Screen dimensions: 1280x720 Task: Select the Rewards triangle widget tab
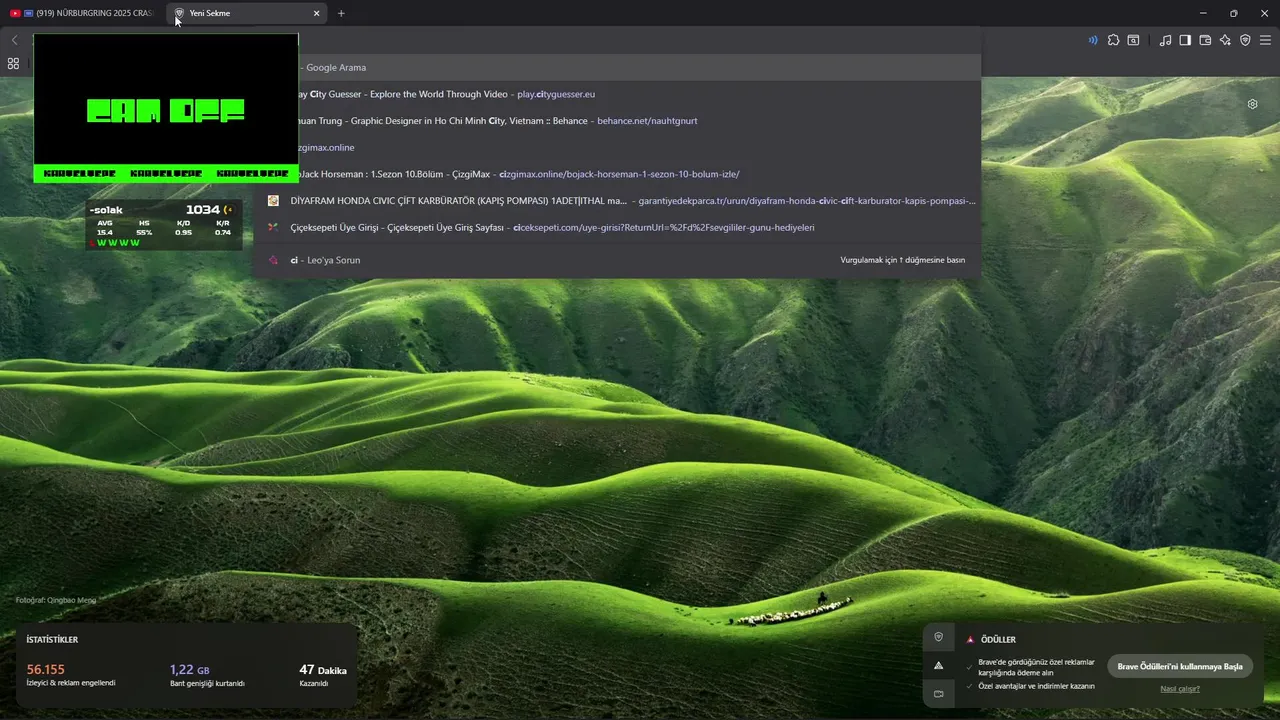coord(938,665)
